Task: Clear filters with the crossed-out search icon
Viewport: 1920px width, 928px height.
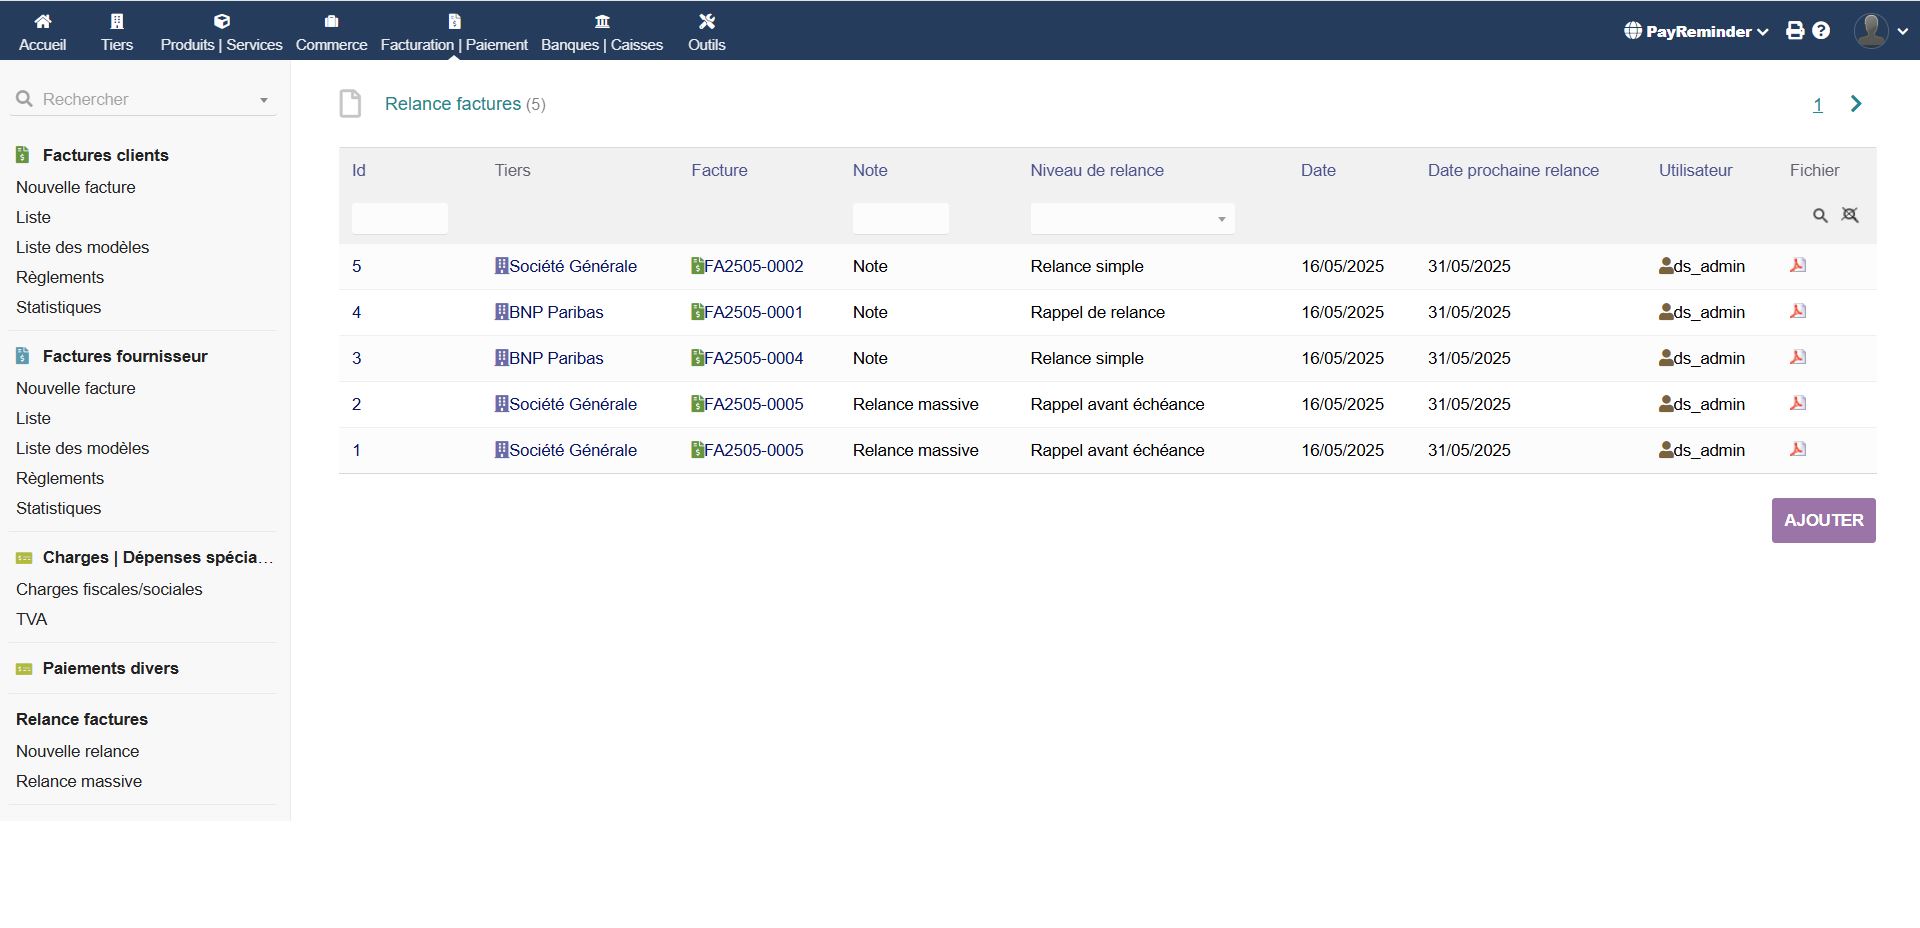Action: point(1850,216)
